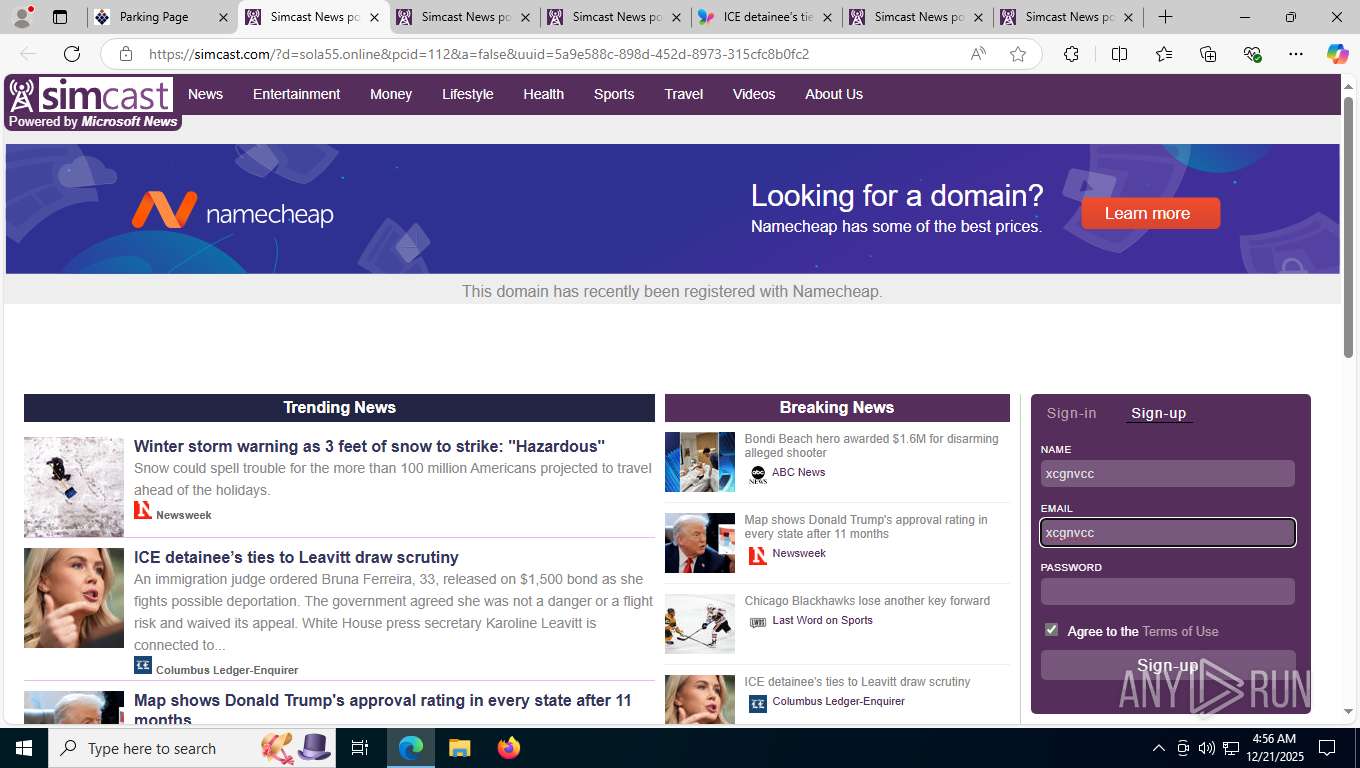Click the Newsweek icon under Winter storm article
This screenshot has width=1360, height=768.
pos(143,511)
